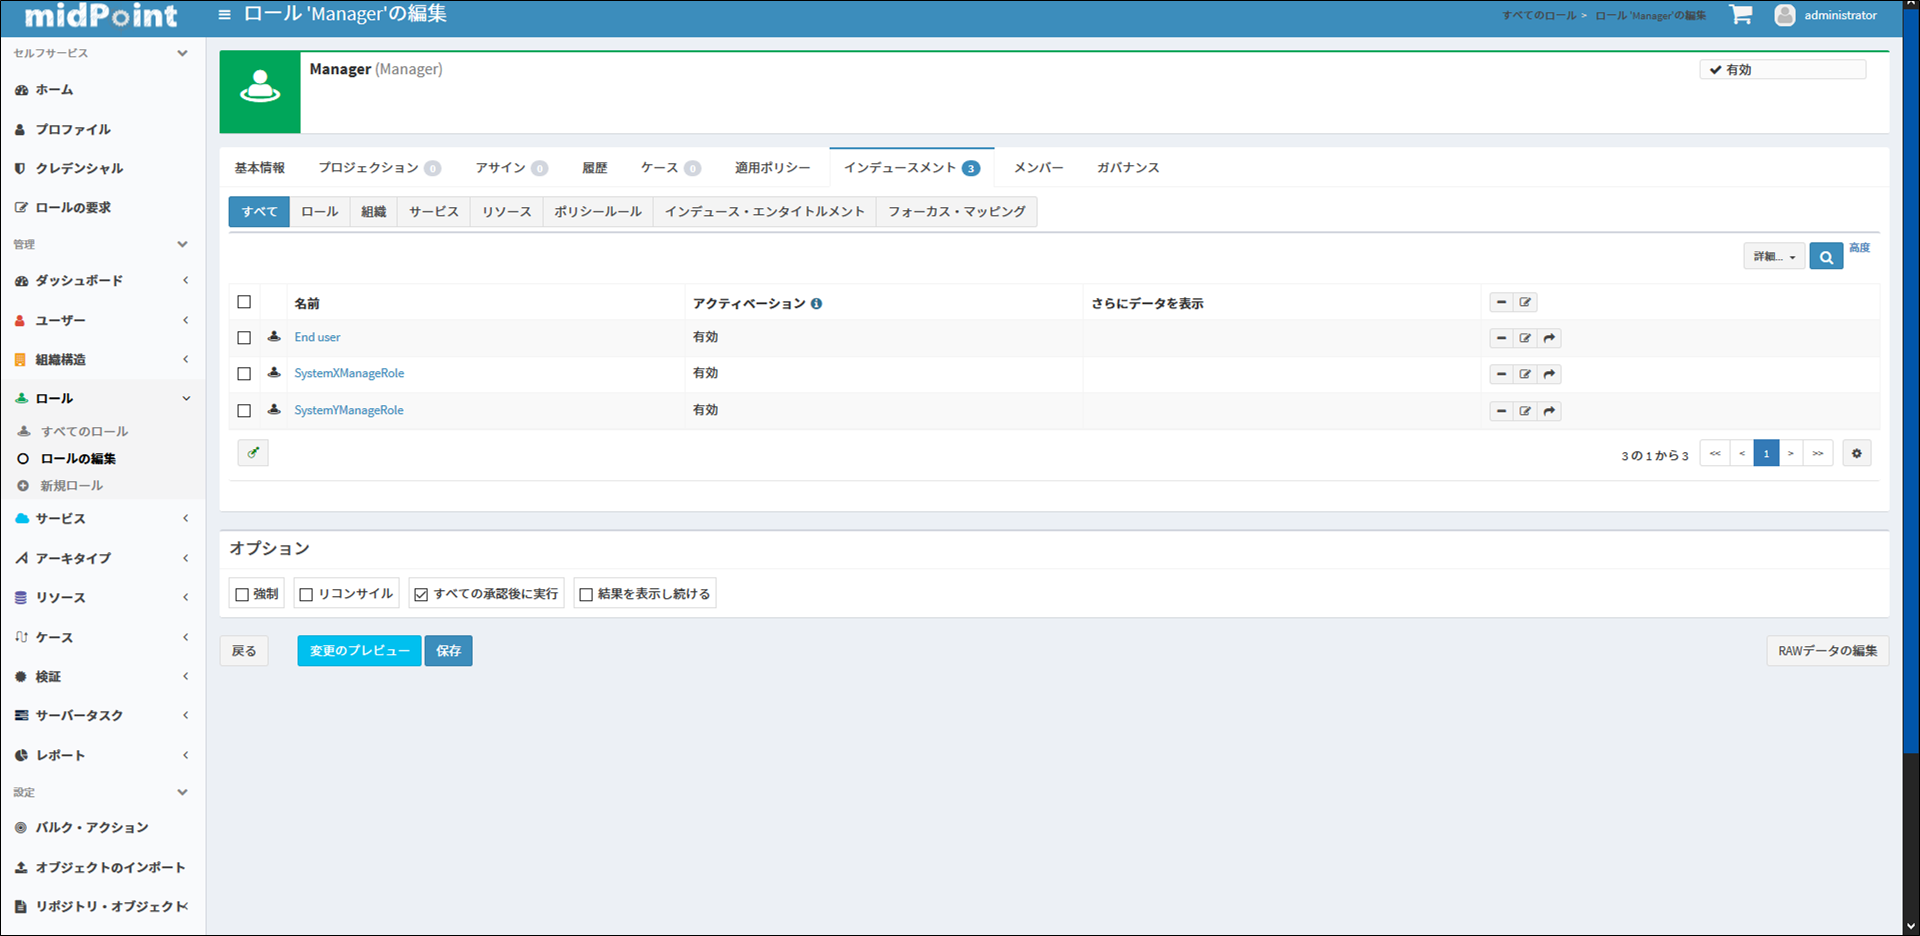Click the administrator user avatar
Viewport: 1920px width, 936px height.
(1785, 15)
